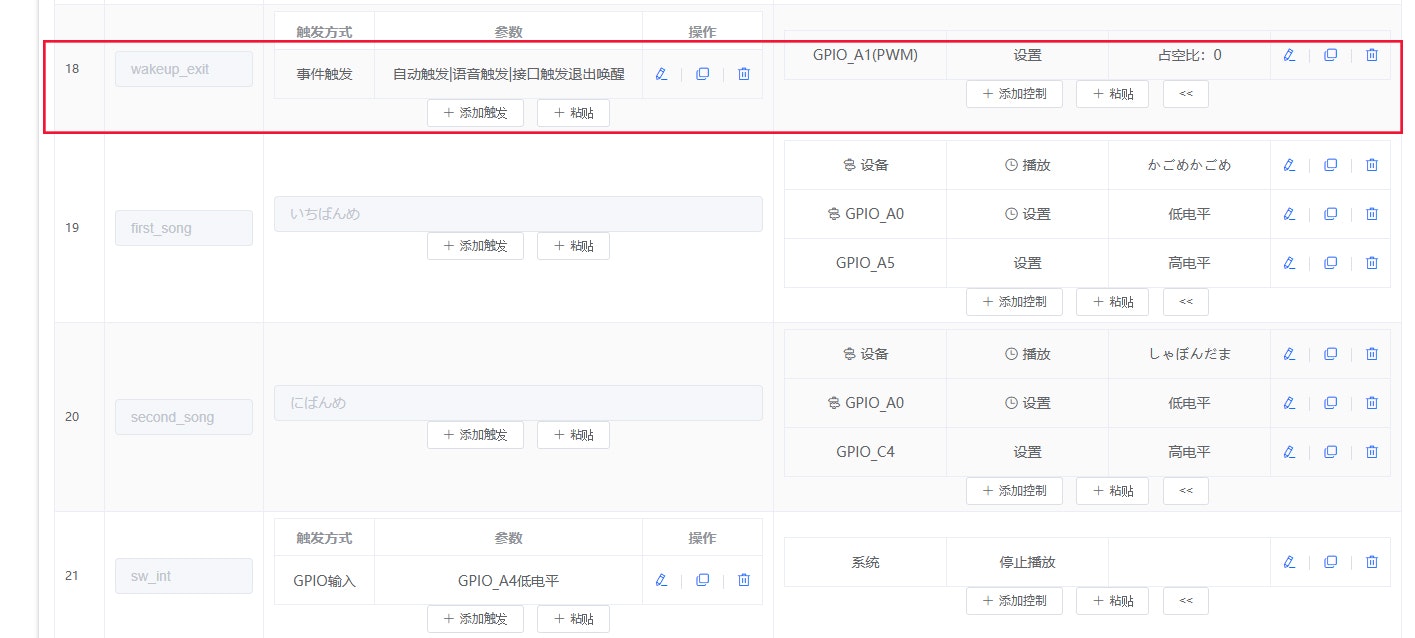Collapse sw_int controls with << button
The width and height of the screenshot is (1415, 638).
tap(1186, 601)
